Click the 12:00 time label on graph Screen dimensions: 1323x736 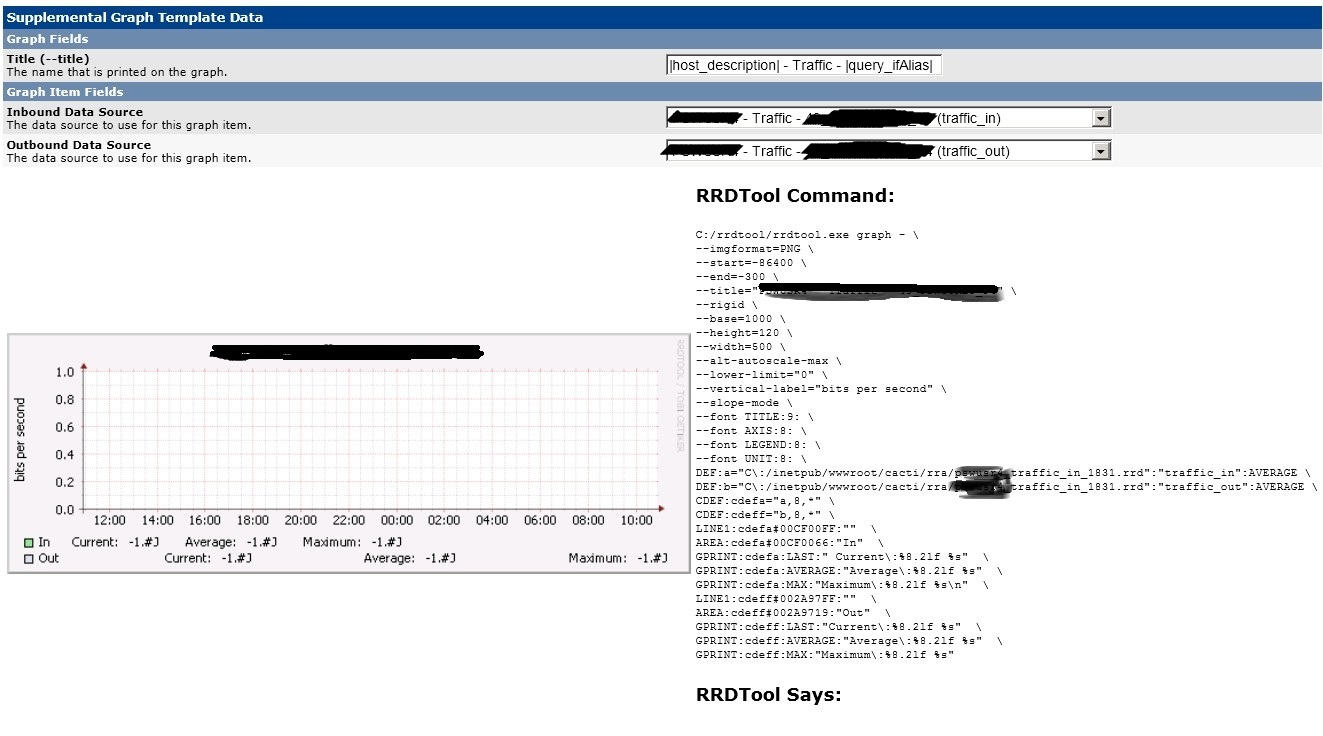(x=109, y=521)
